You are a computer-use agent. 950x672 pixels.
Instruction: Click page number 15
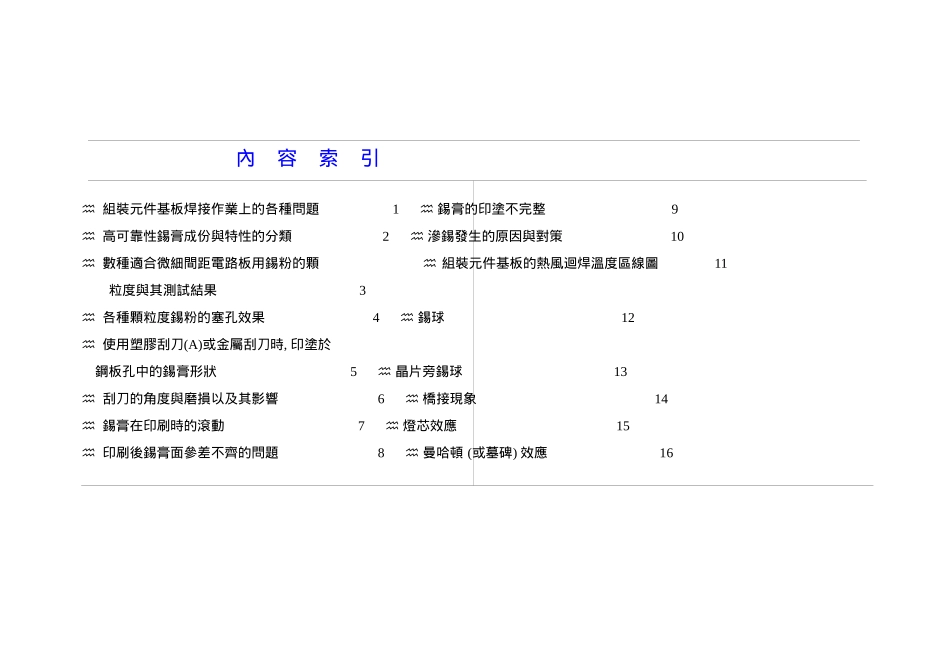623,427
